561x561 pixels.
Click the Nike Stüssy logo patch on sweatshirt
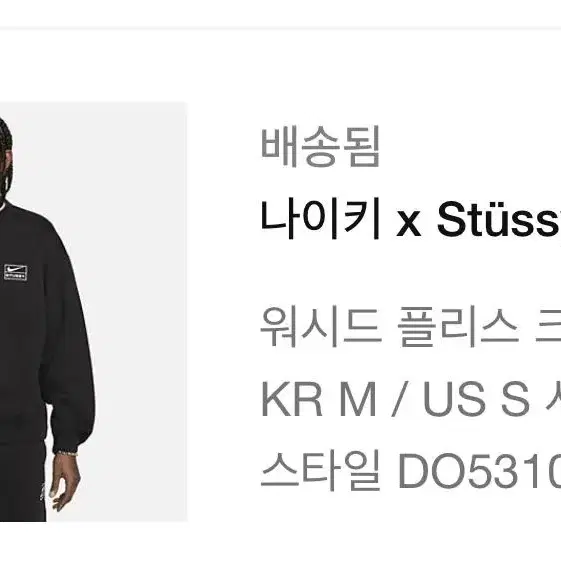pos(16,273)
